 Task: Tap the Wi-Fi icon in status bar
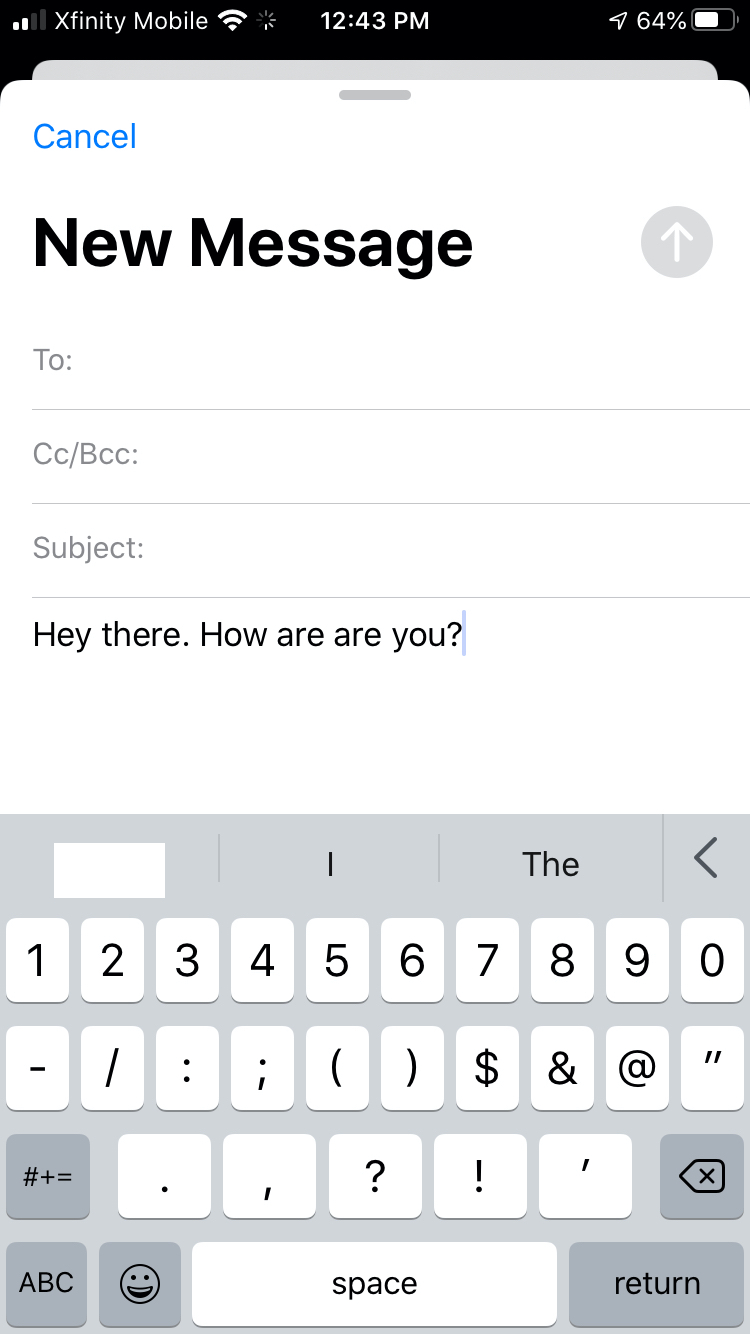pyautogui.click(x=233, y=20)
